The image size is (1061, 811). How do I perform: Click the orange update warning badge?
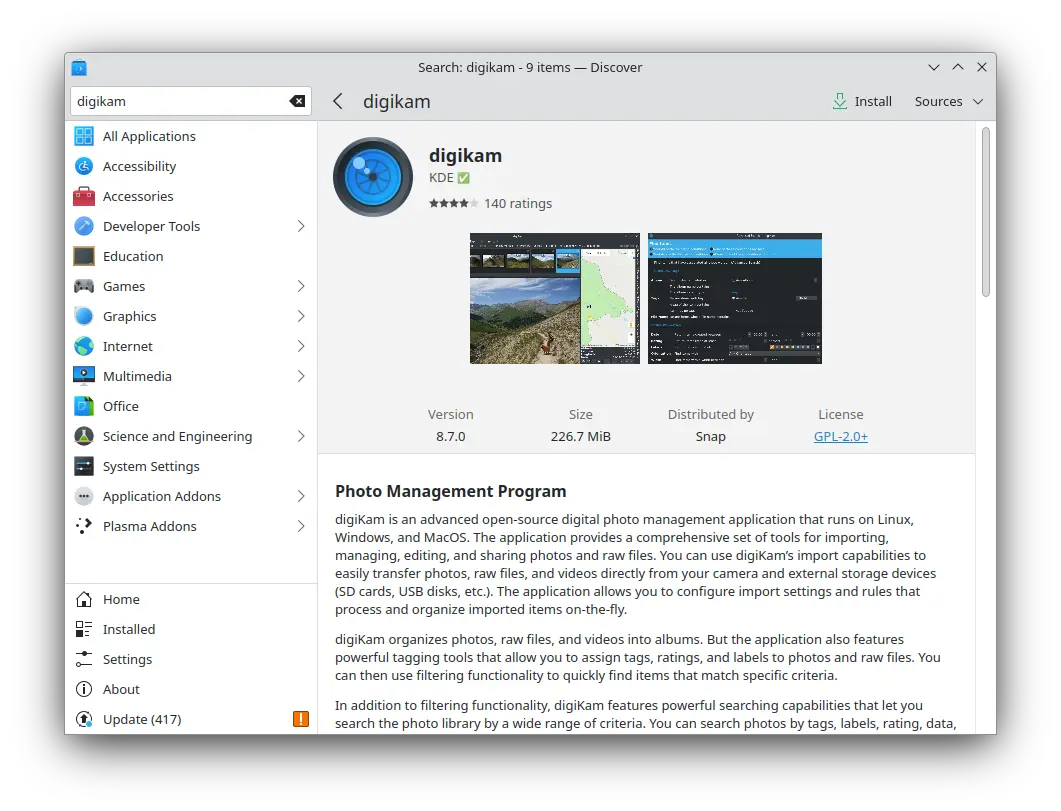click(x=301, y=719)
